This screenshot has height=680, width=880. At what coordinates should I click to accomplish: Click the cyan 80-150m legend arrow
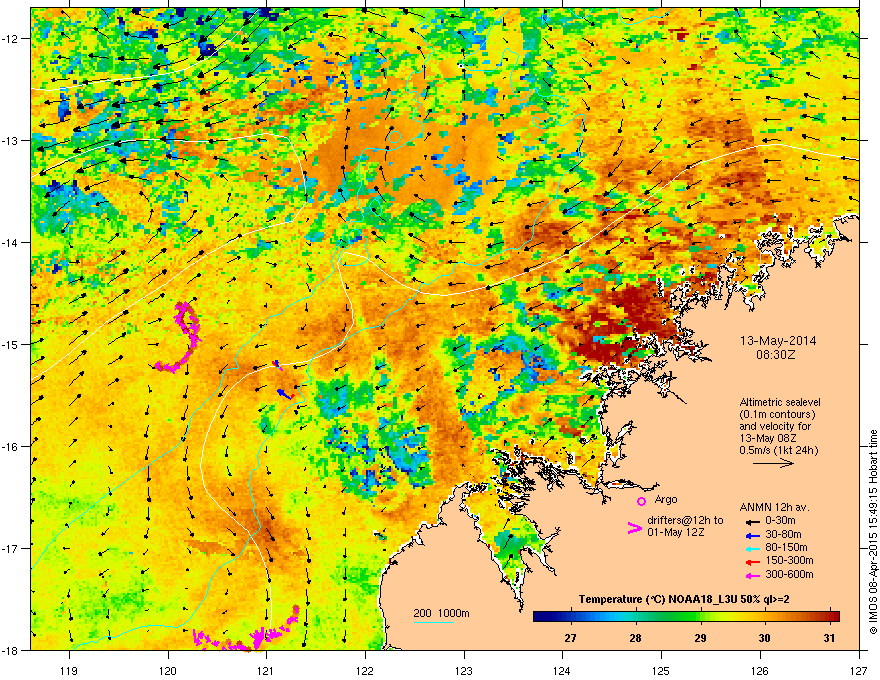tap(751, 548)
